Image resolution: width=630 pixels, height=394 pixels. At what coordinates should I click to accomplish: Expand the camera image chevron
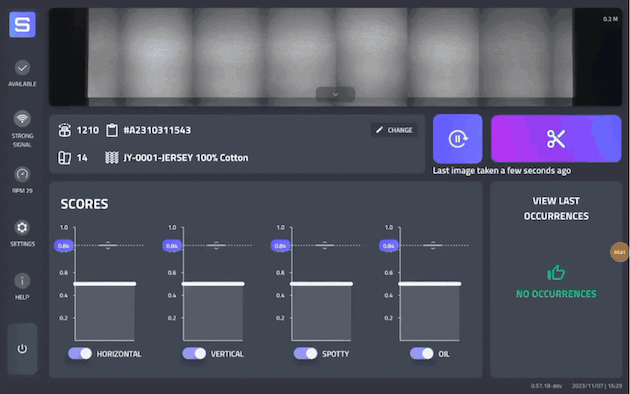pos(335,94)
